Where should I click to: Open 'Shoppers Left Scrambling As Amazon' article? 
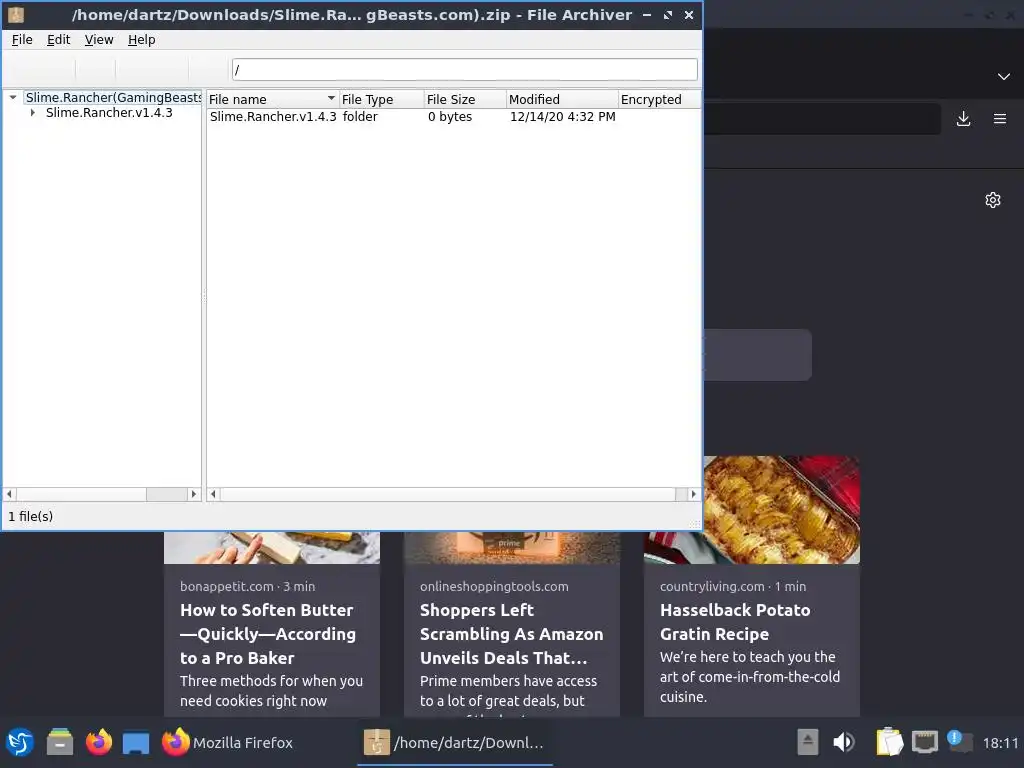tap(511, 634)
